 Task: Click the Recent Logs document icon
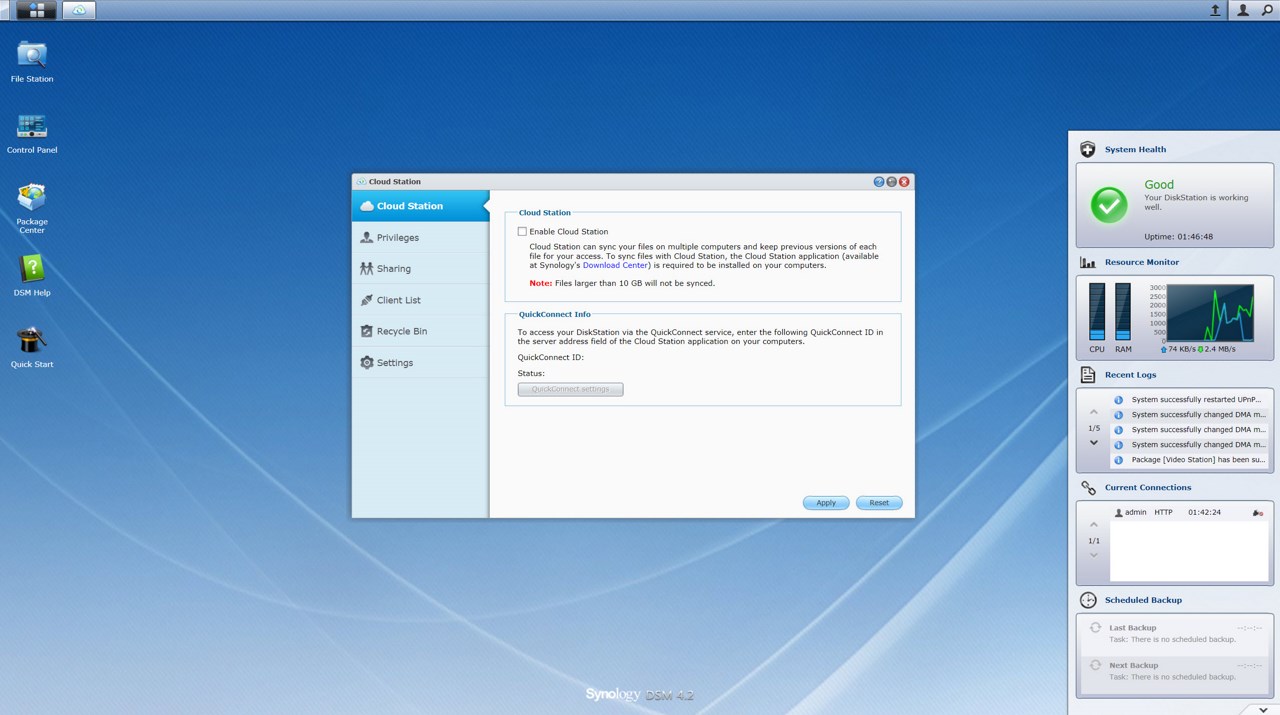coord(1088,375)
